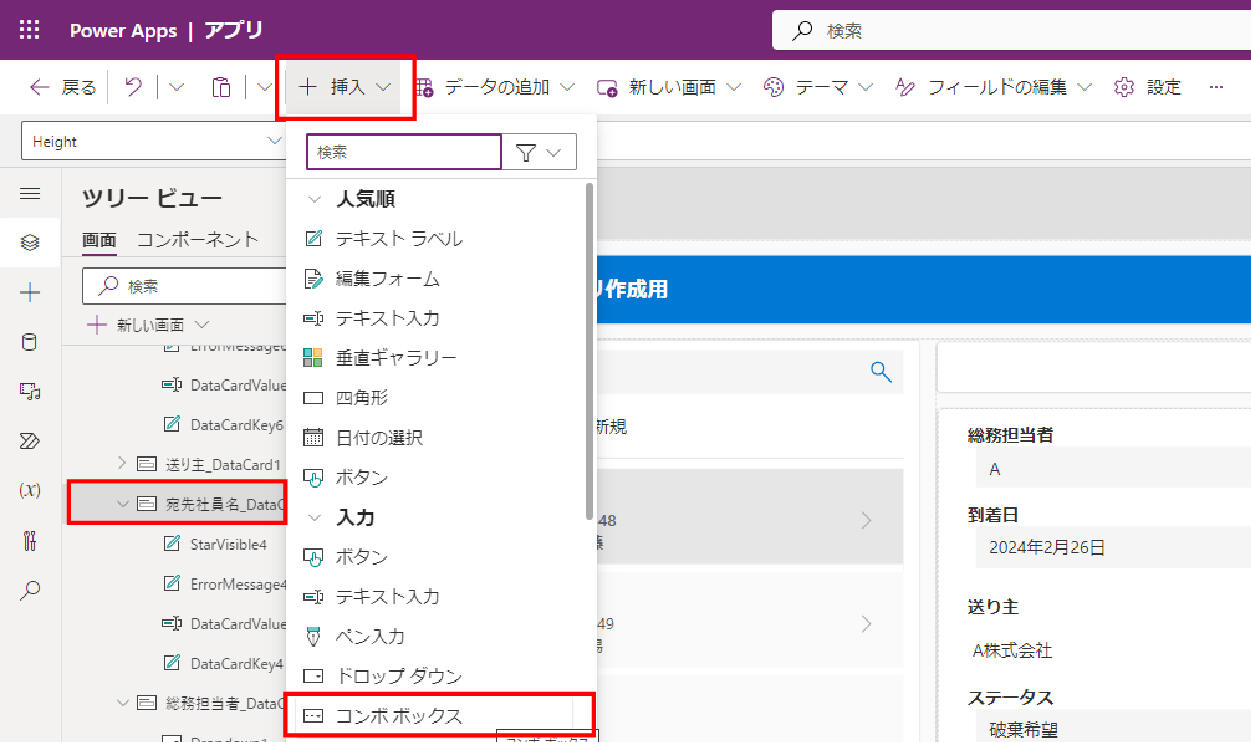Open the Media icon in sidebar
The height and width of the screenshot is (742, 1251).
click(30, 392)
